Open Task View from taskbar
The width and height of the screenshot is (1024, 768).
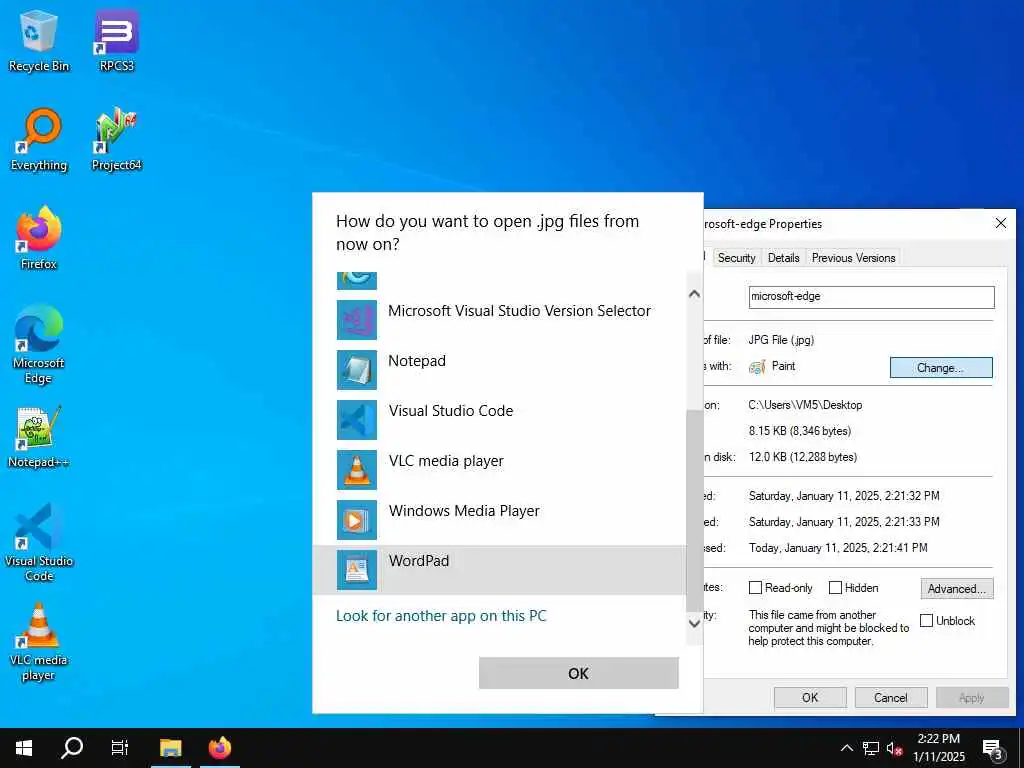point(120,748)
